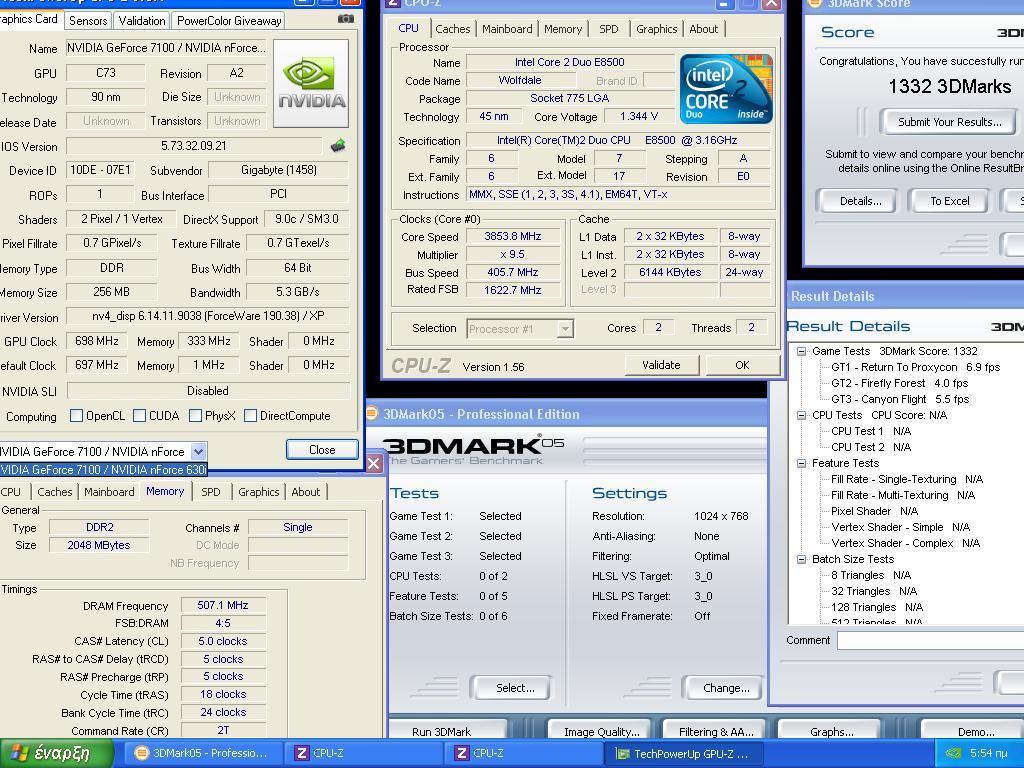Click the 3DMark Score window title icon
The height and width of the screenshot is (768, 1024).
click(x=813, y=3)
